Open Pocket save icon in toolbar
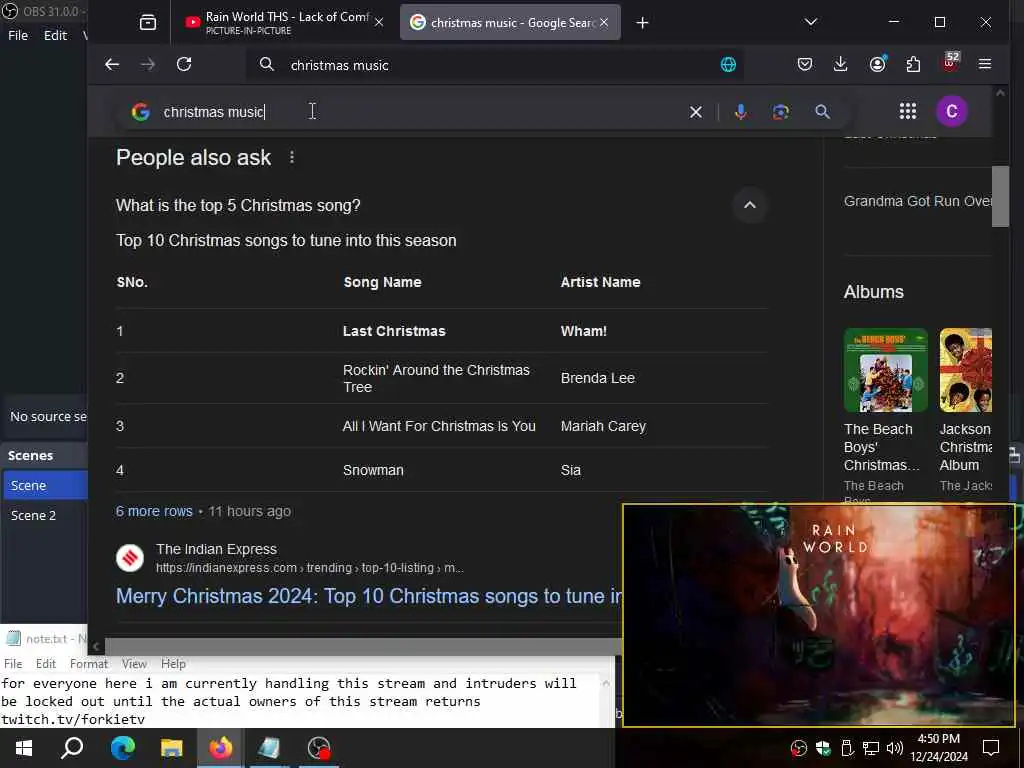 tap(805, 64)
